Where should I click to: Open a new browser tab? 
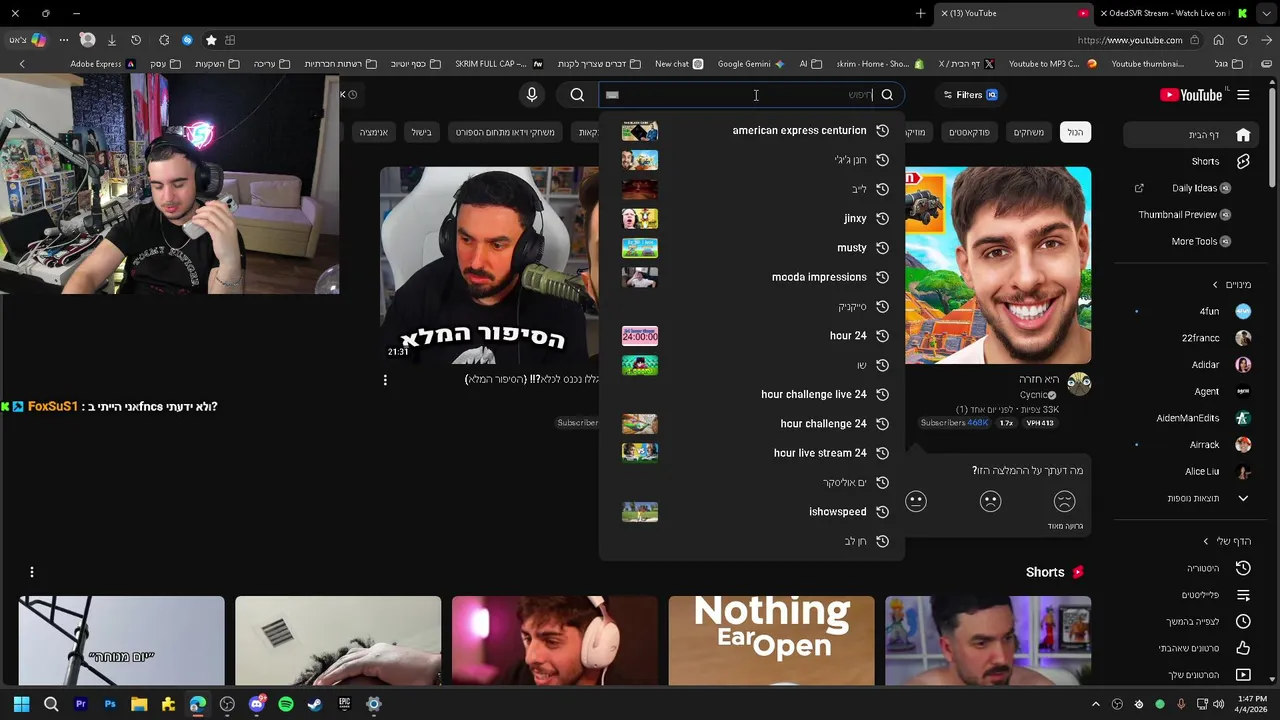(x=920, y=13)
